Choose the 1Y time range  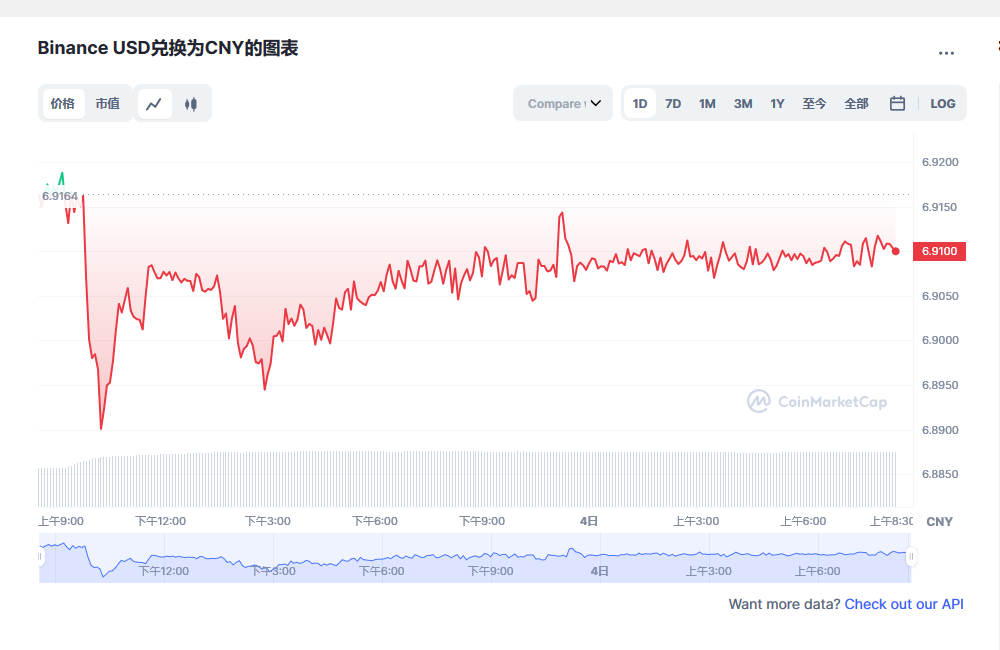click(x=777, y=103)
